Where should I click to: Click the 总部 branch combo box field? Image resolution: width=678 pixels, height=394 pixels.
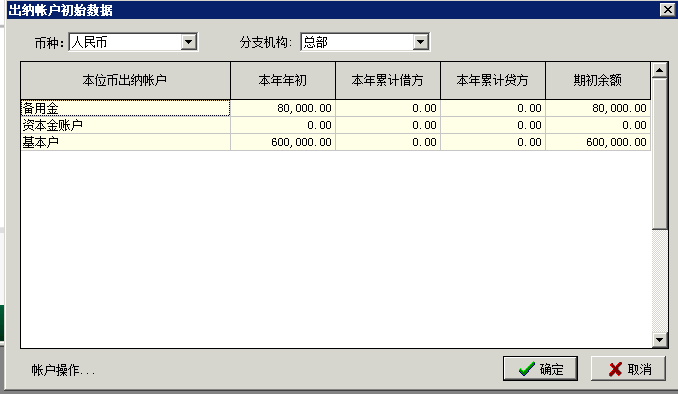(365, 42)
